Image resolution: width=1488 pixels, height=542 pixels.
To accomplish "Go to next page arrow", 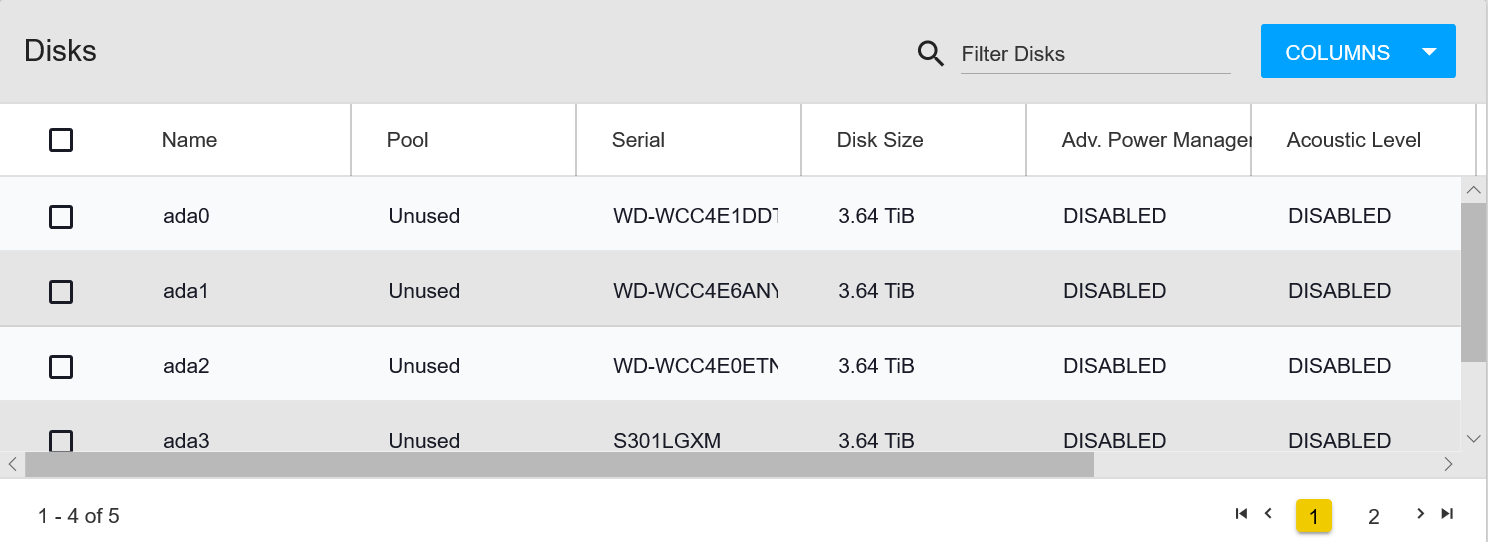I will [x=1420, y=514].
